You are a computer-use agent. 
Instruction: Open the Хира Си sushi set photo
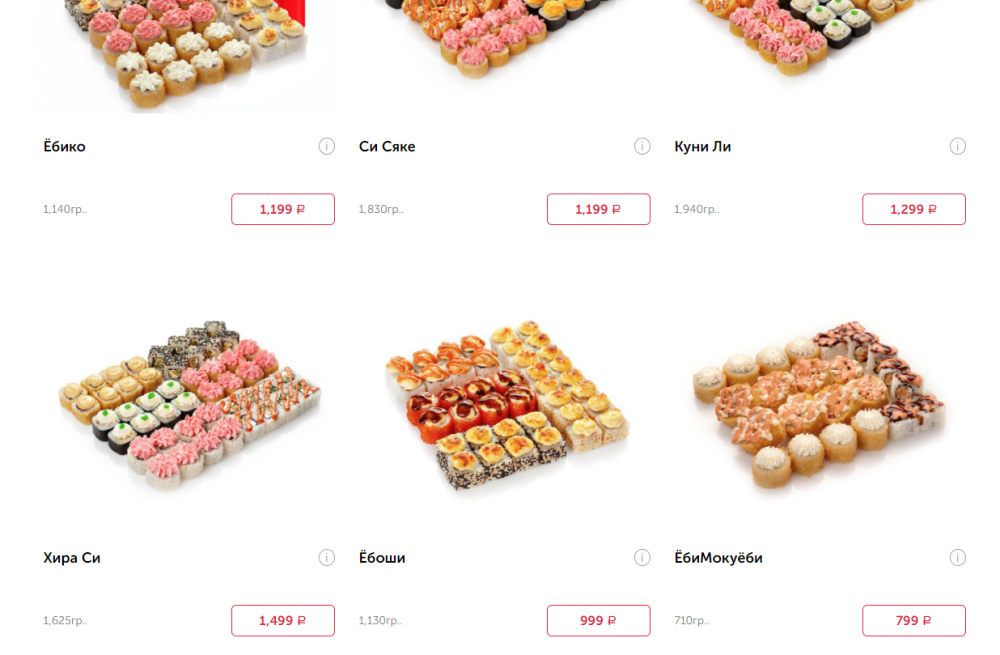point(189,405)
